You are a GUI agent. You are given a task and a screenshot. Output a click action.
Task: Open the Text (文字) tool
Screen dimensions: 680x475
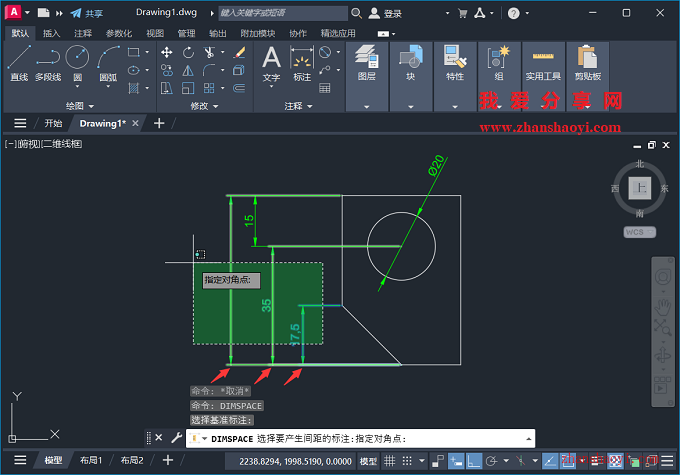click(271, 64)
